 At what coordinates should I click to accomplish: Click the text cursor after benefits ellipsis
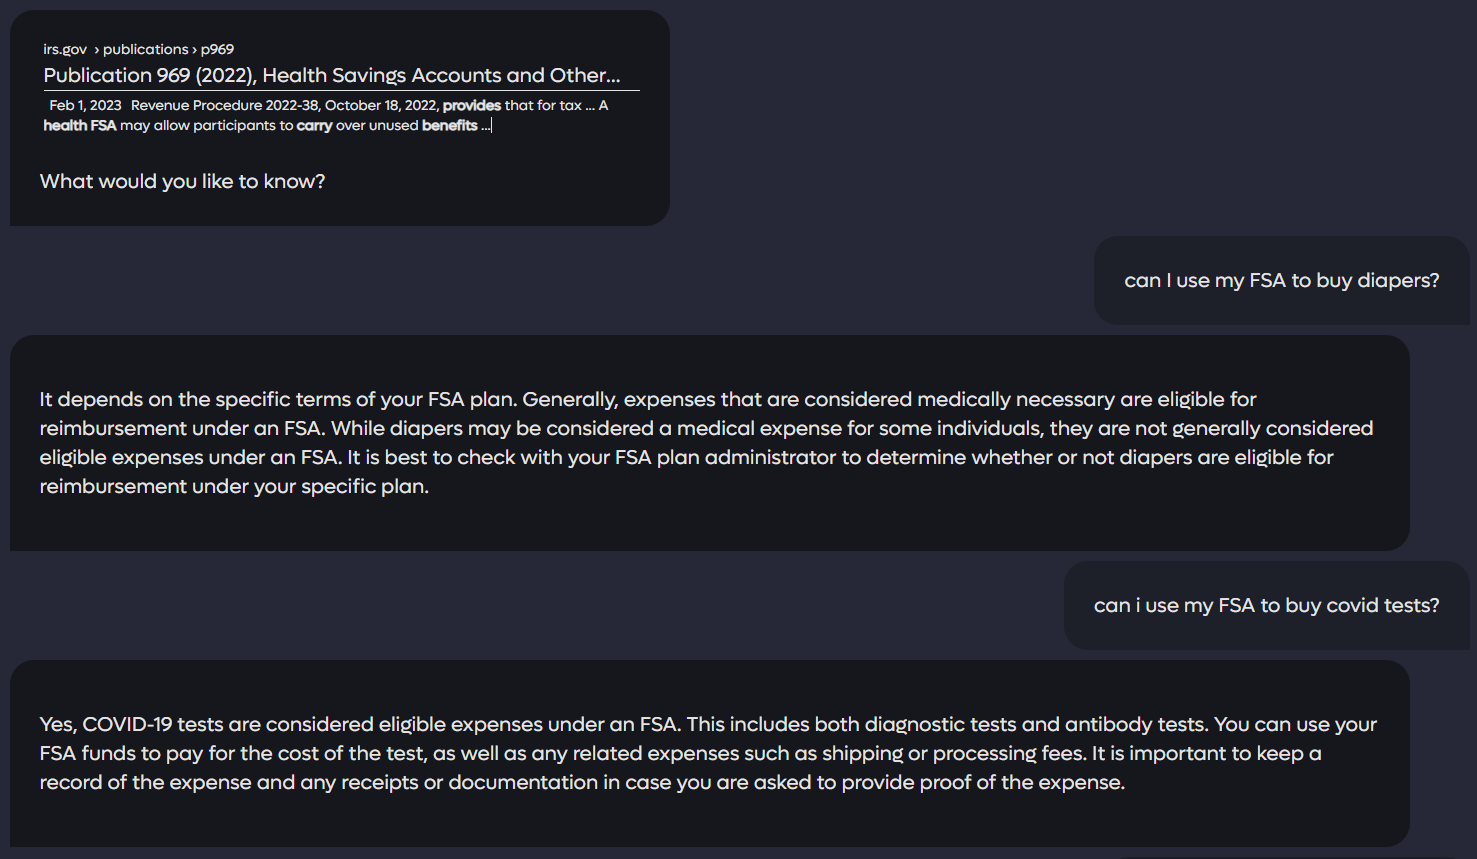[x=490, y=125]
